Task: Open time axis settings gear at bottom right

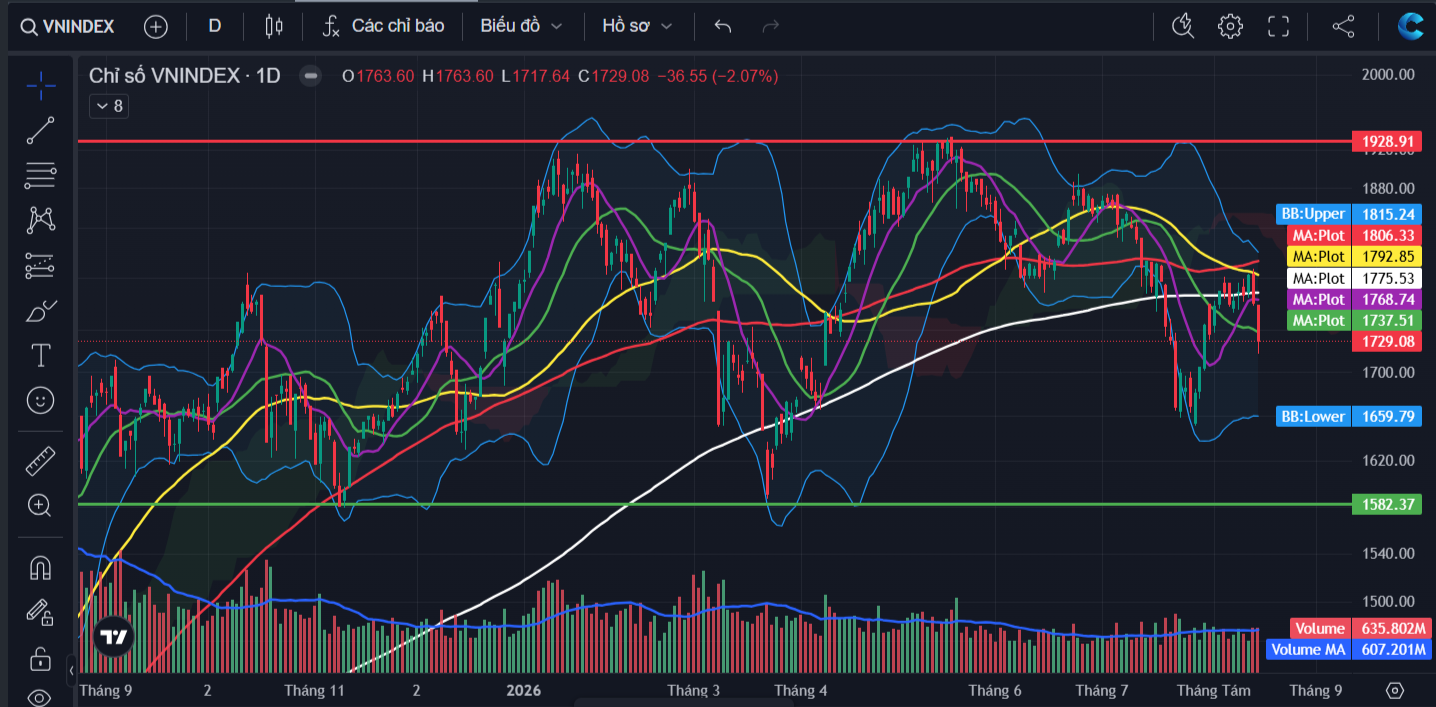Action: [x=1395, y=690]
